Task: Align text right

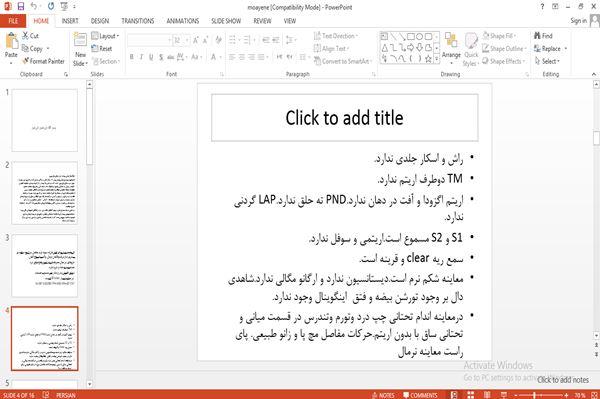Action: coord(251,57)
